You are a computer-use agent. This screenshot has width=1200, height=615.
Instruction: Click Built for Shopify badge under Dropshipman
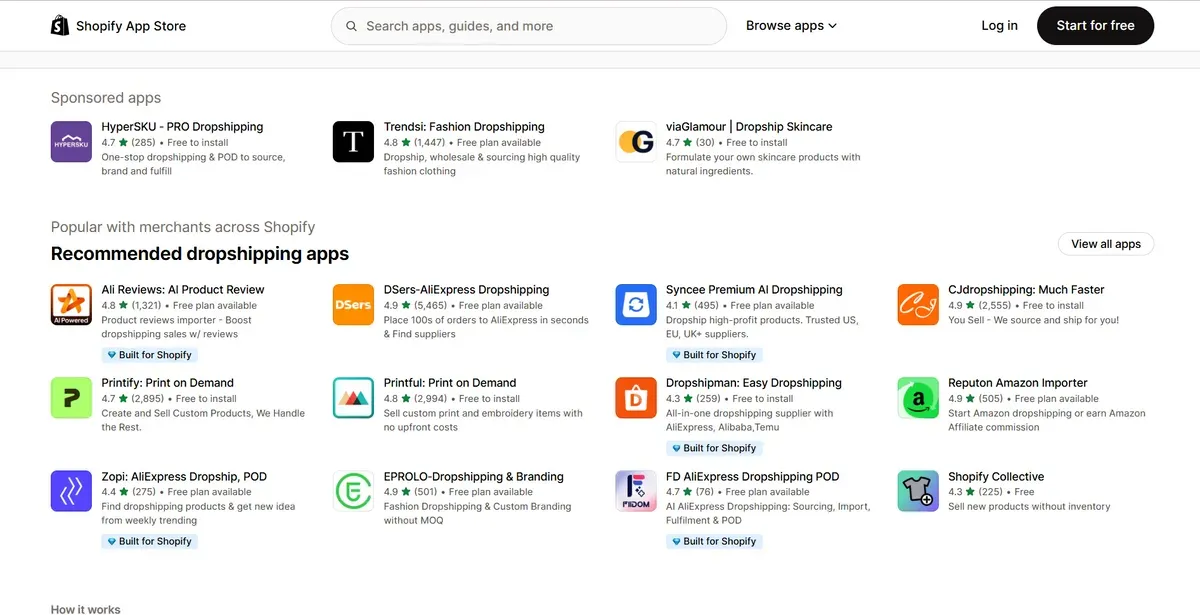[714, 448]
